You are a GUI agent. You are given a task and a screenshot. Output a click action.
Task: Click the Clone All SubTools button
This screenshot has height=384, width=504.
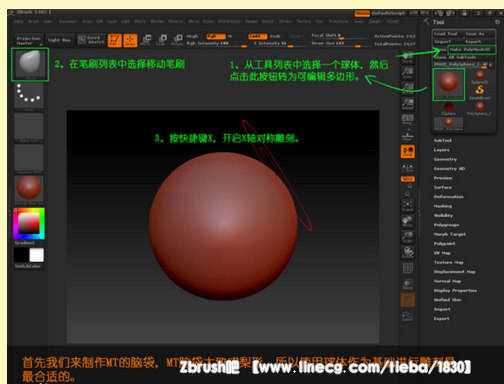pyautogui.click(x=464, y=57)
